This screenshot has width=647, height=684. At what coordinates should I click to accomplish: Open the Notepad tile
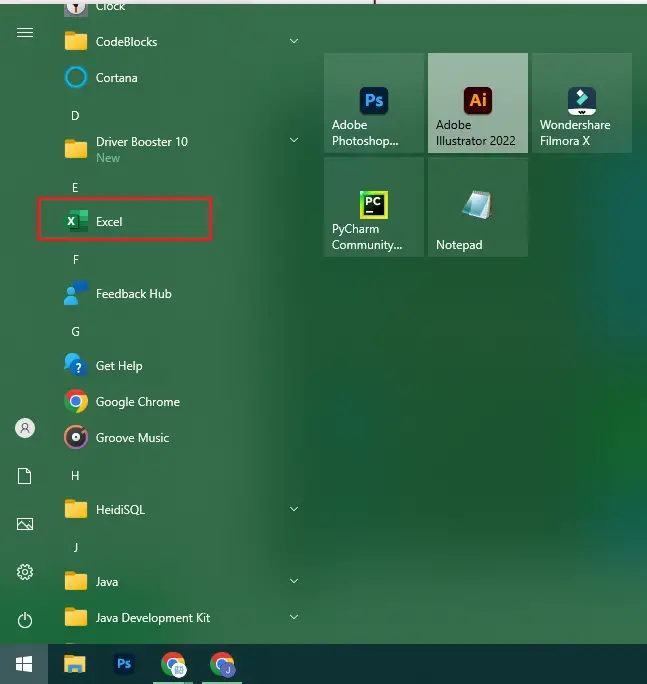[x=478, y=207]
